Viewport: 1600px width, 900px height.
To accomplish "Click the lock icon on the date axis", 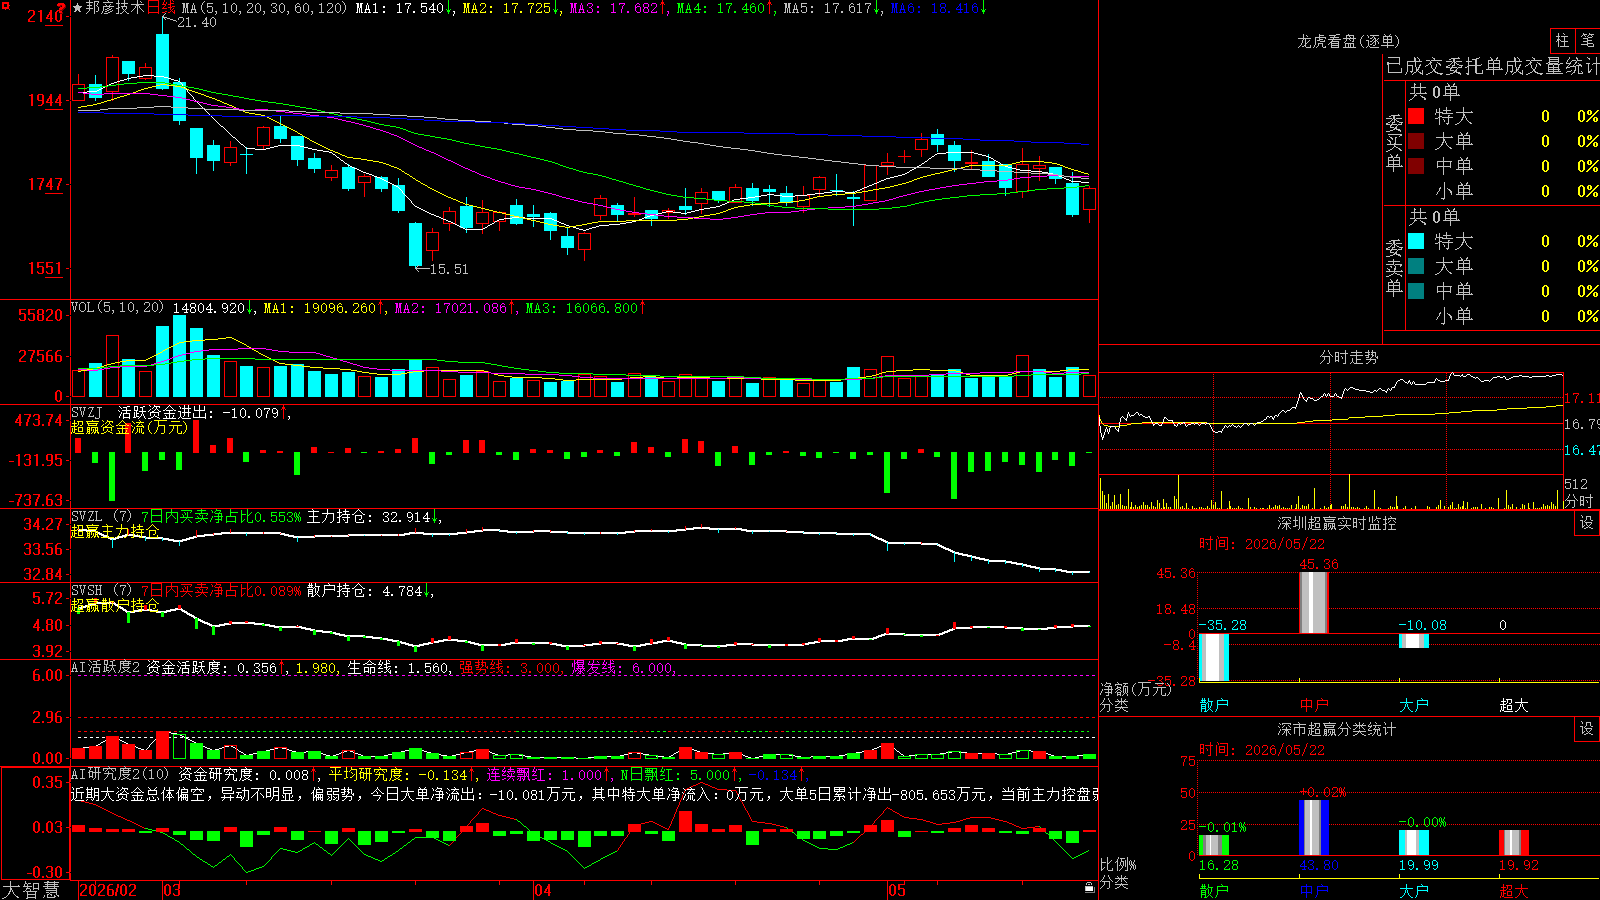I will (x=1089, y=888).
